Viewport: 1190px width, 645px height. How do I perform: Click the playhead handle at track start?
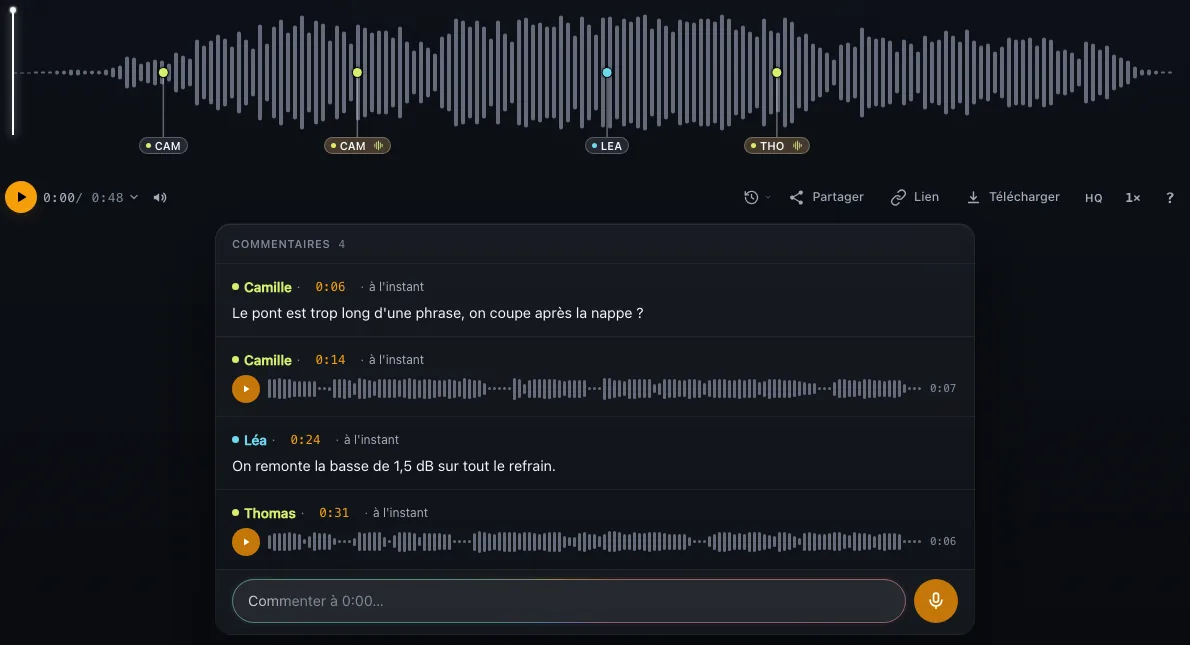point(13,11)
